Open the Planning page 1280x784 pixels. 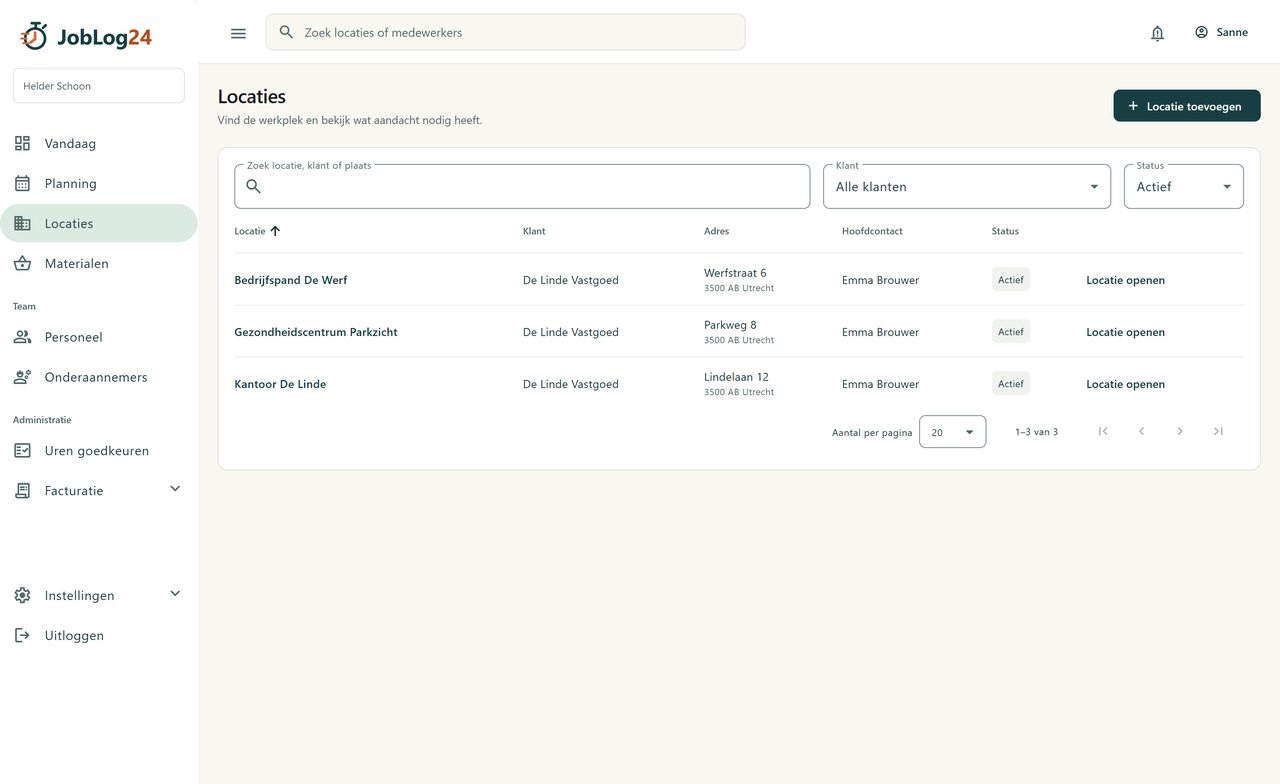click(98, 184)
